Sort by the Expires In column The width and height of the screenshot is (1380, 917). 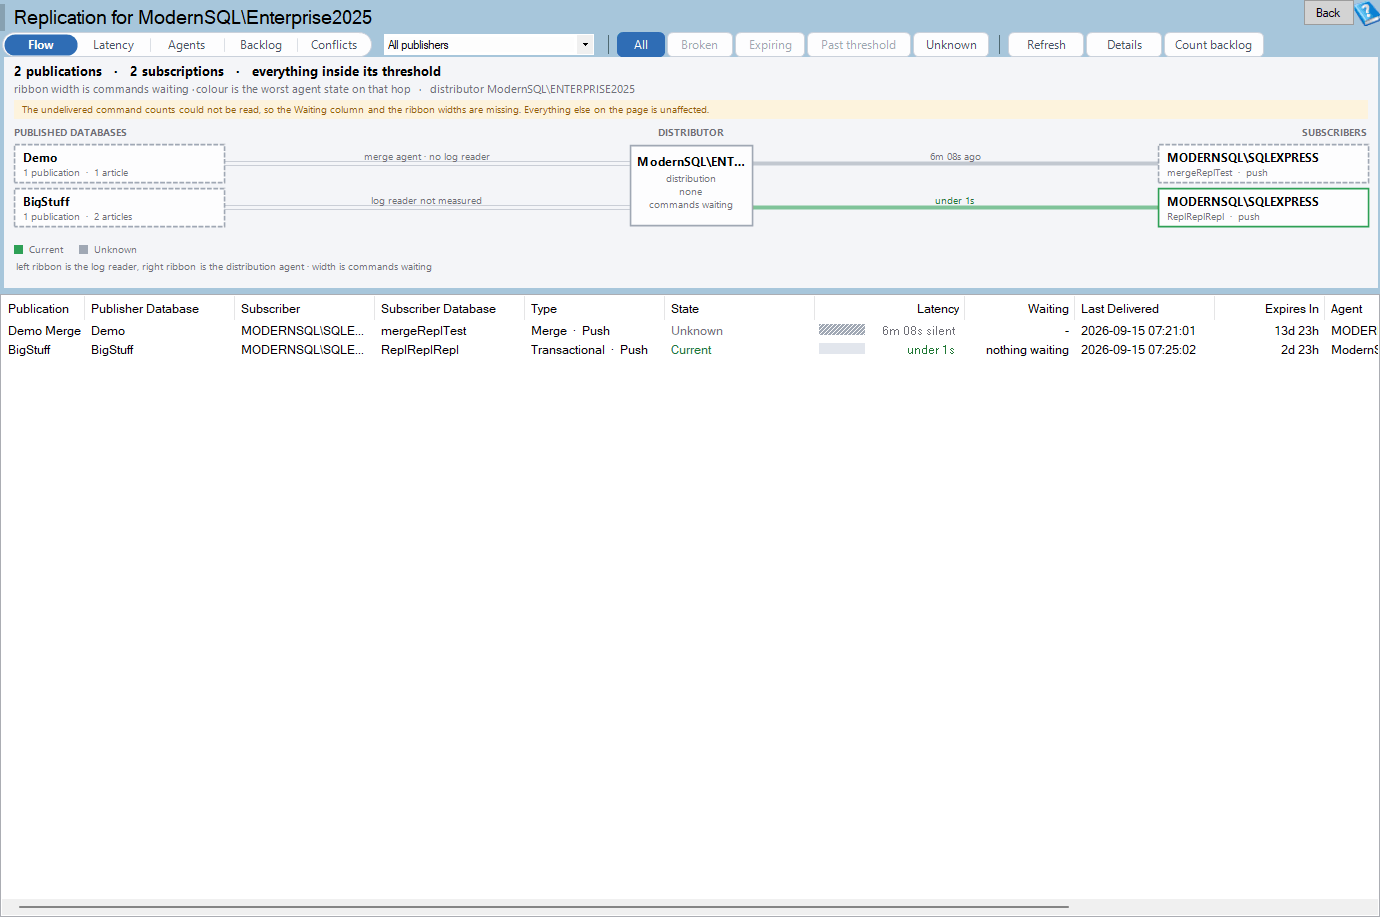[1269, 309]
